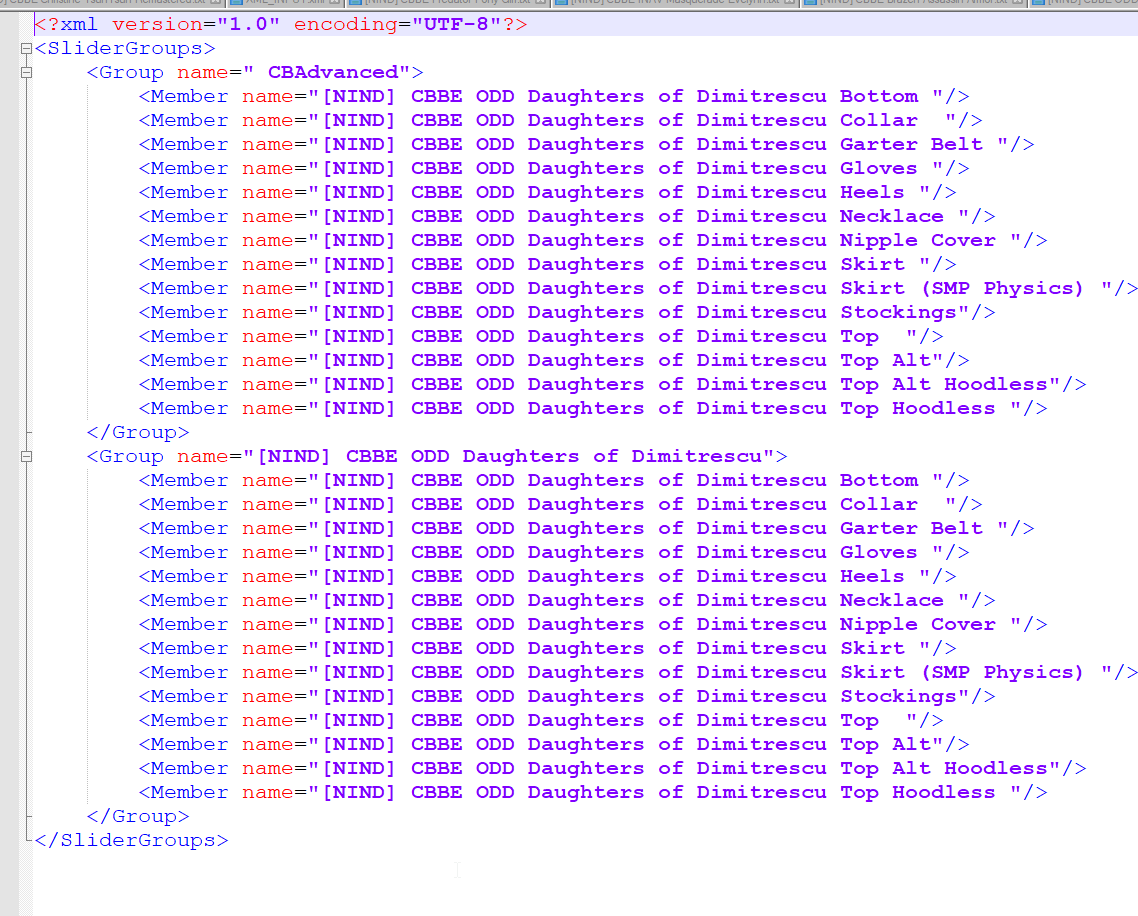Click the Necklace member in CBAdvanced group

coord(567,216)
